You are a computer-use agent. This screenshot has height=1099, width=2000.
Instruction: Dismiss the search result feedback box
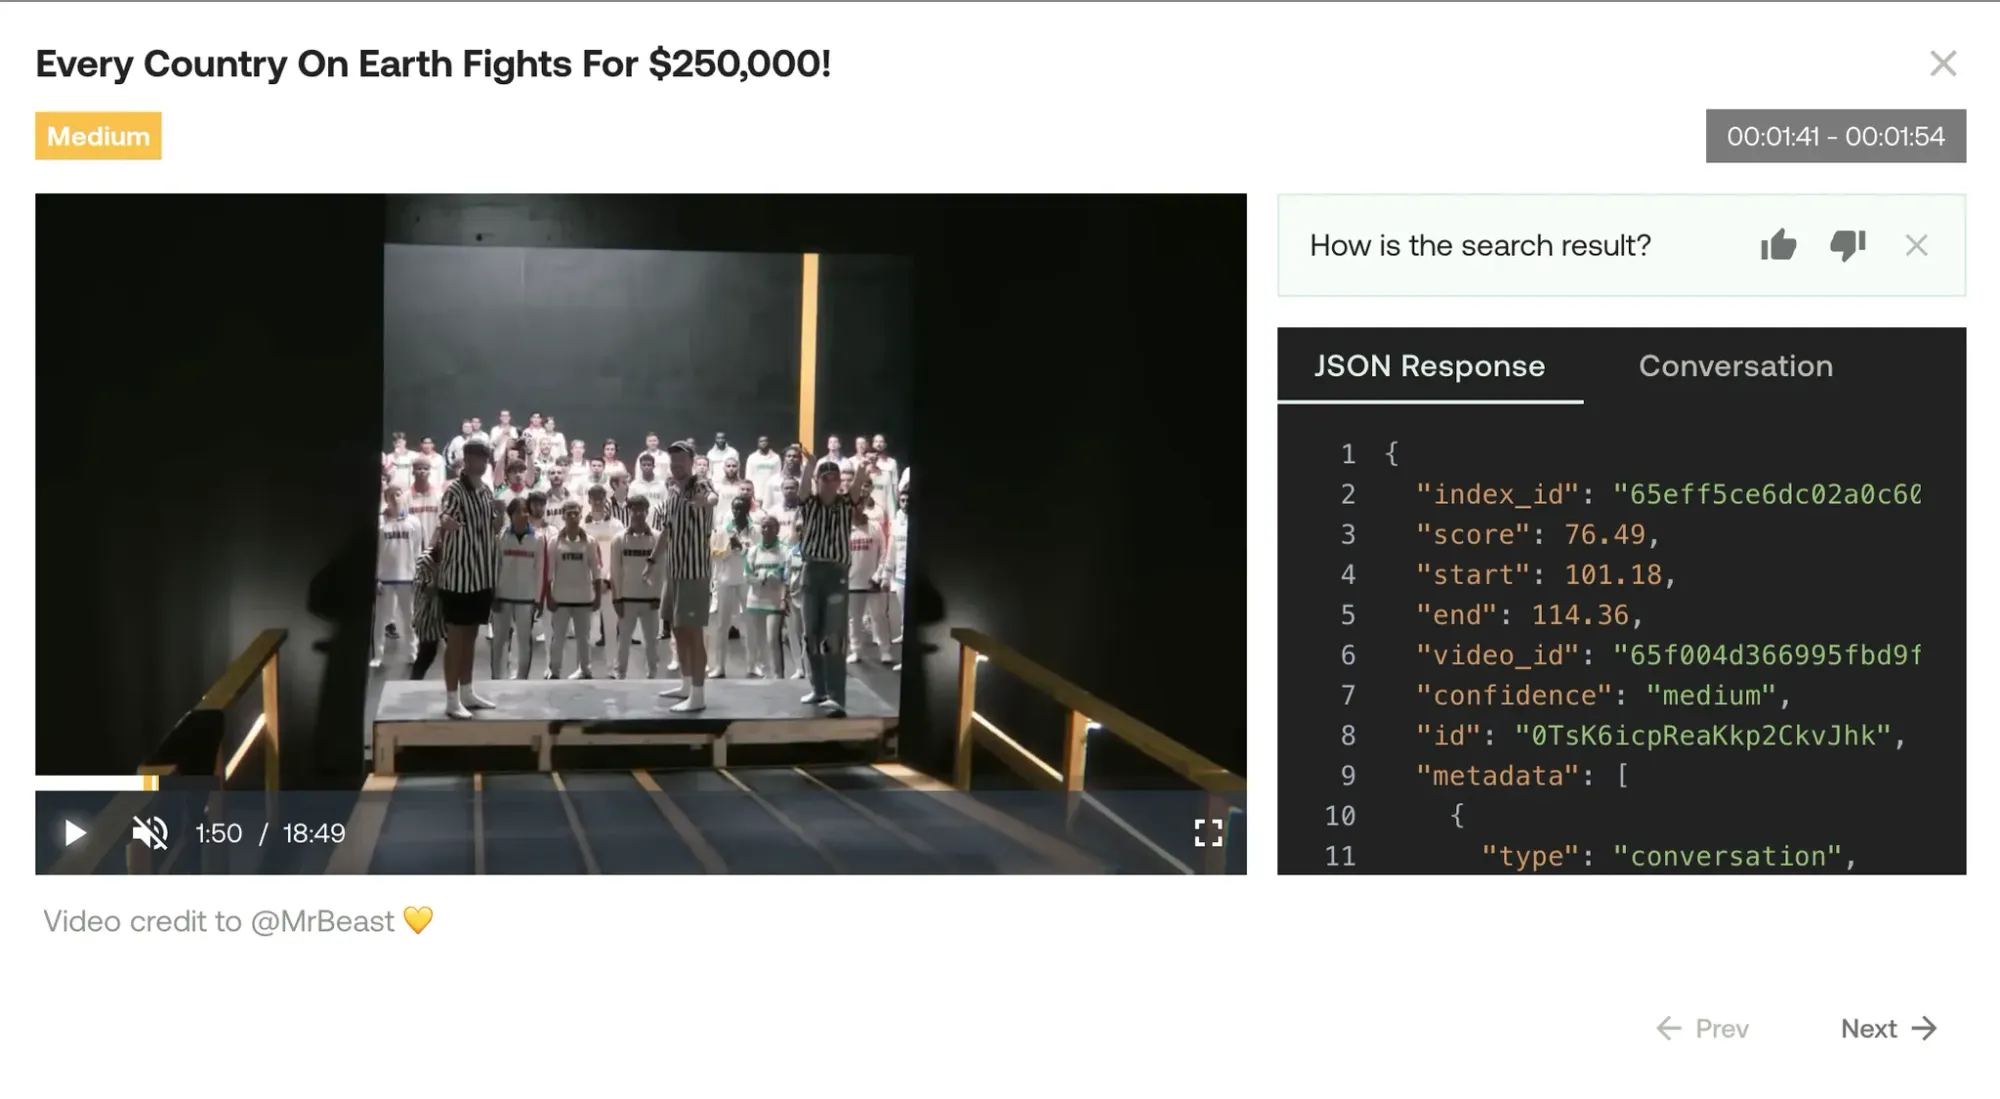tap(1916, 245)
